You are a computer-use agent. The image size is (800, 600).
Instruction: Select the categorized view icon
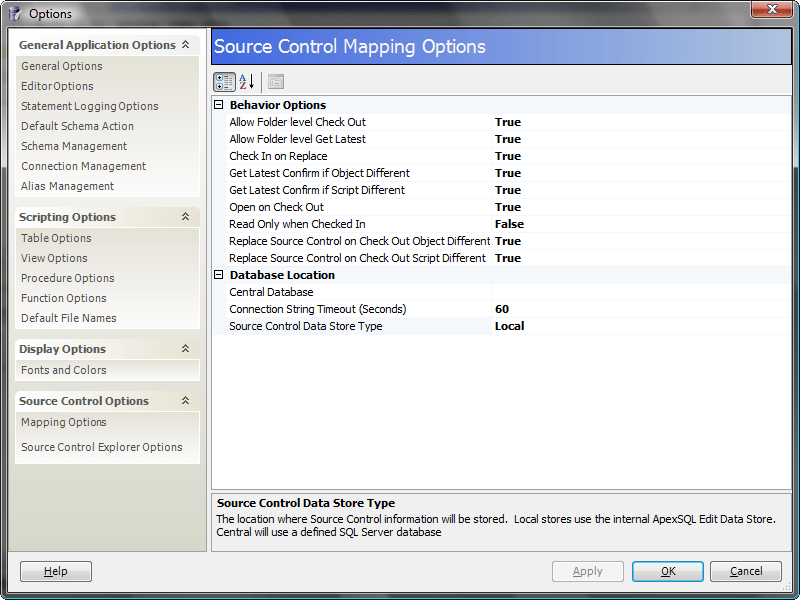point(224,82)
